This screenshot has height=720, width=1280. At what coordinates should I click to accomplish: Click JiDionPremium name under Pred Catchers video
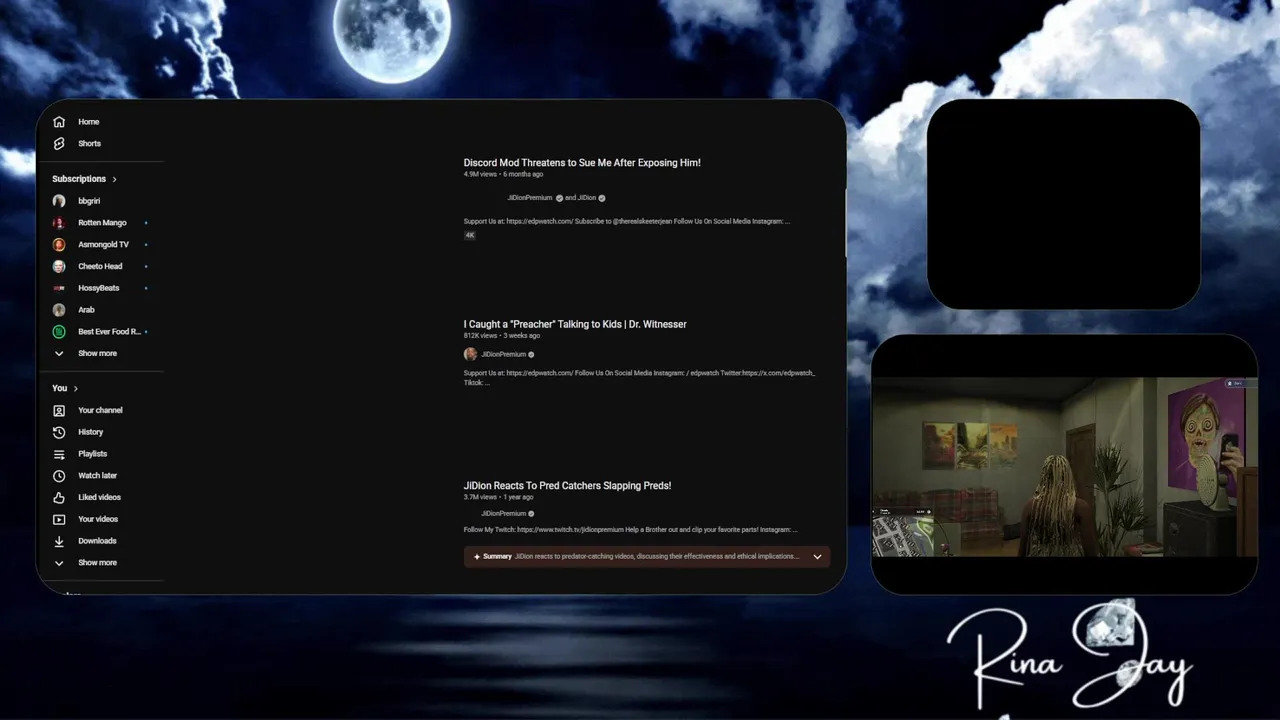point(503,514)
